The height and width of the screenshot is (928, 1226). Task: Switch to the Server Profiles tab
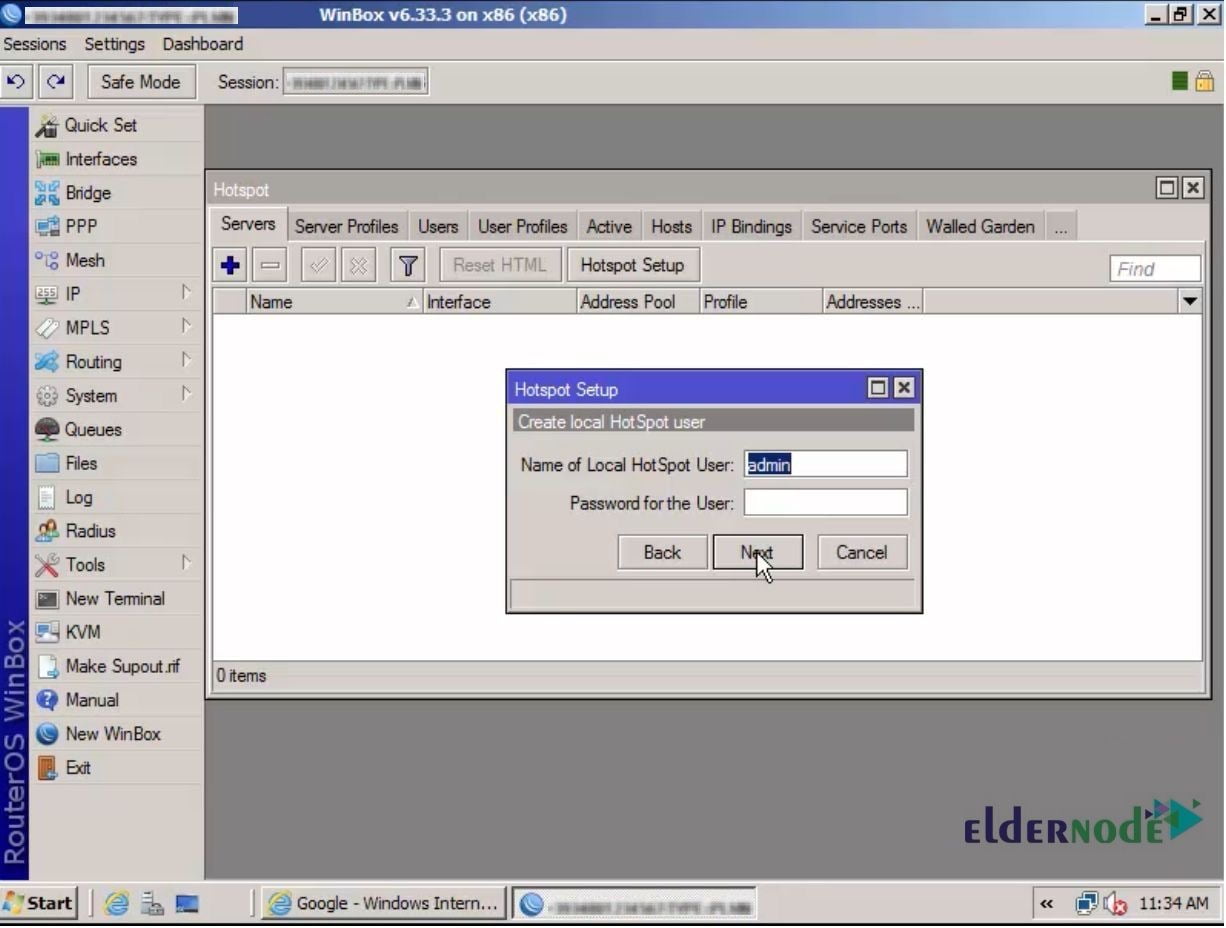(346, 225)
